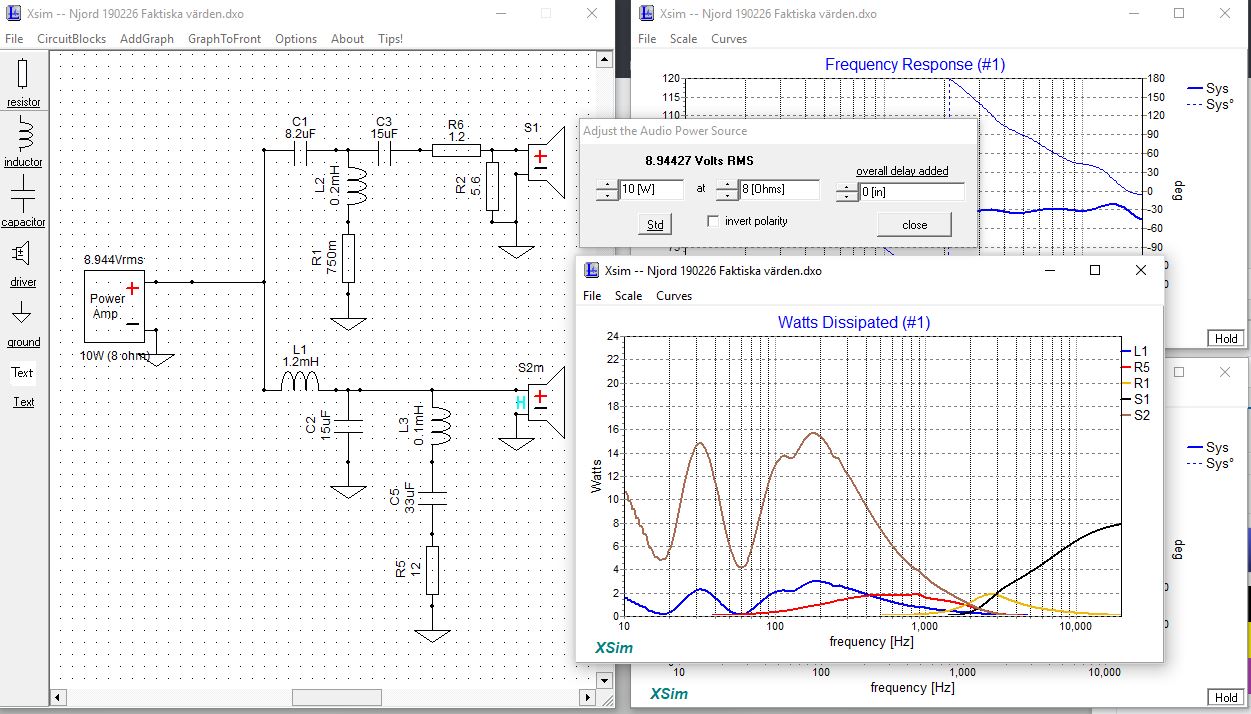Select driver S2m speaker symbol
The image size is (1251, 714).
point(546,403)
